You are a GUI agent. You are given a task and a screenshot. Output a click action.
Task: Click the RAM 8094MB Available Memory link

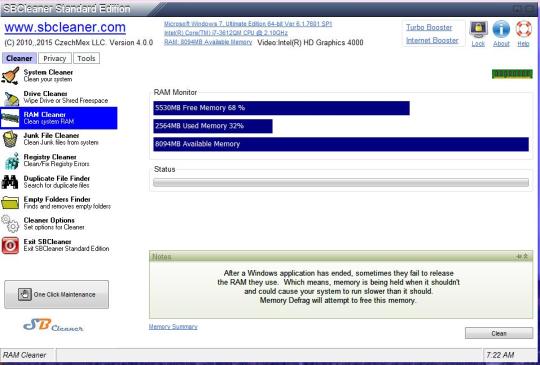pos(208,42)
